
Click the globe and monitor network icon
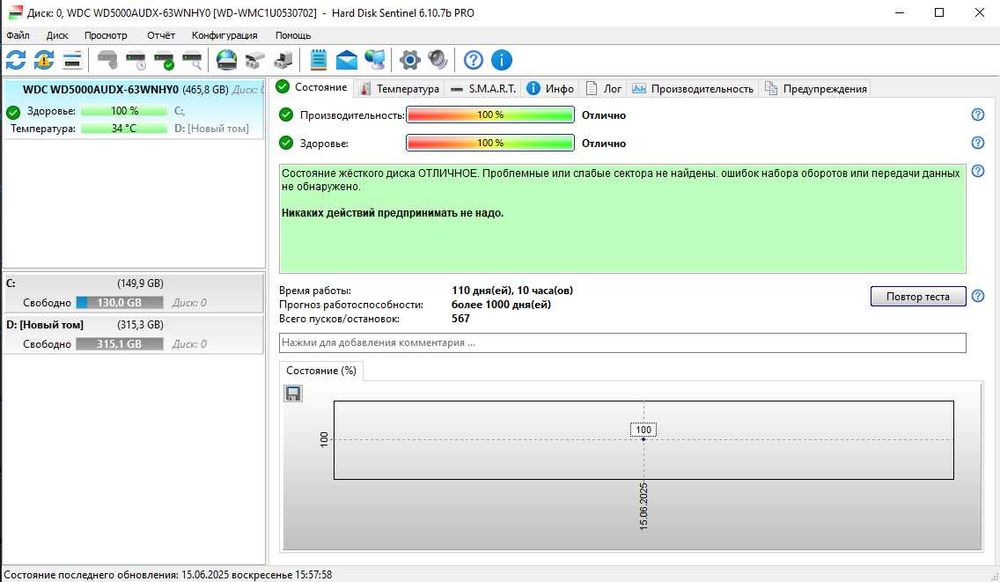pos(374,60)
